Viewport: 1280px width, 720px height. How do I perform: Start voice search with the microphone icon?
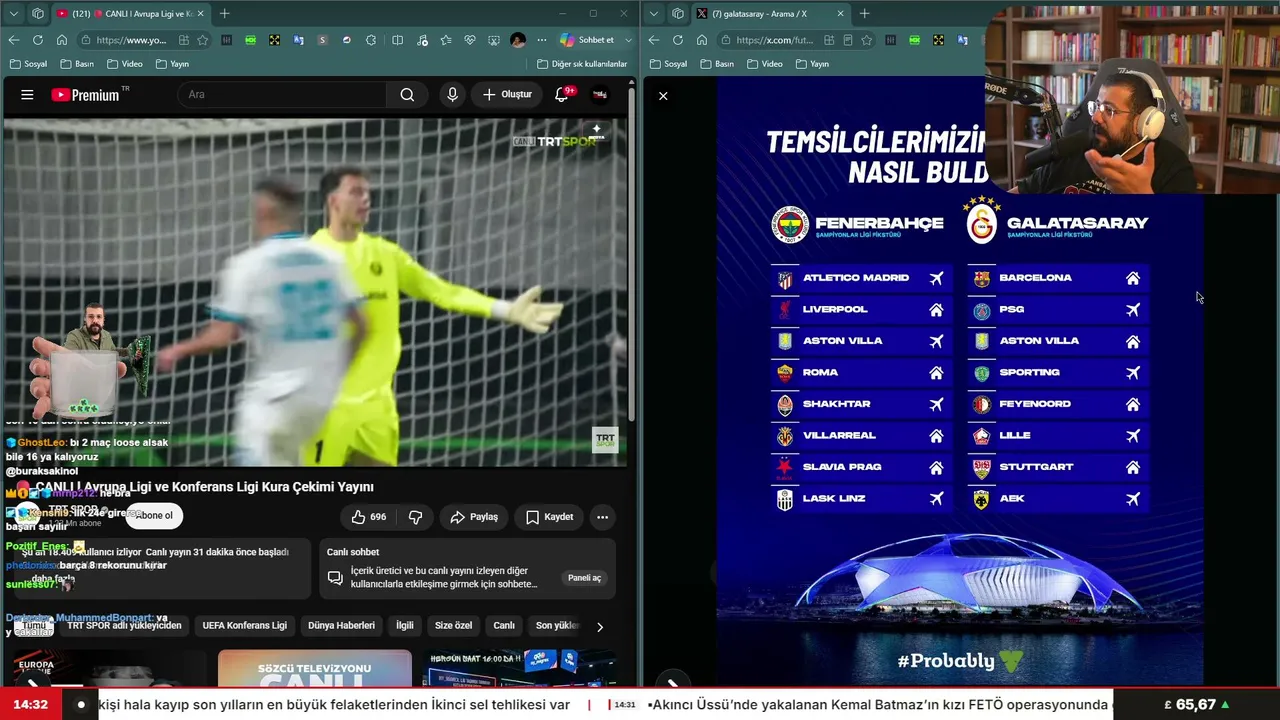(452, 95)
